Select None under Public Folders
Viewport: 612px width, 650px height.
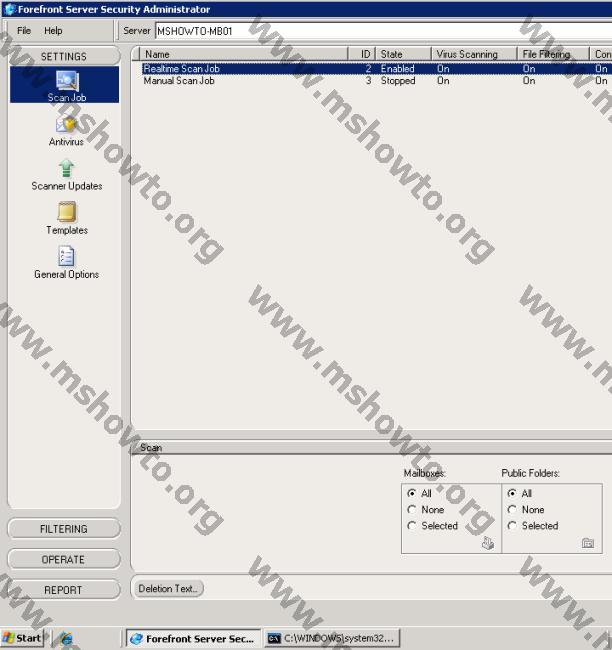coord(512,509)
